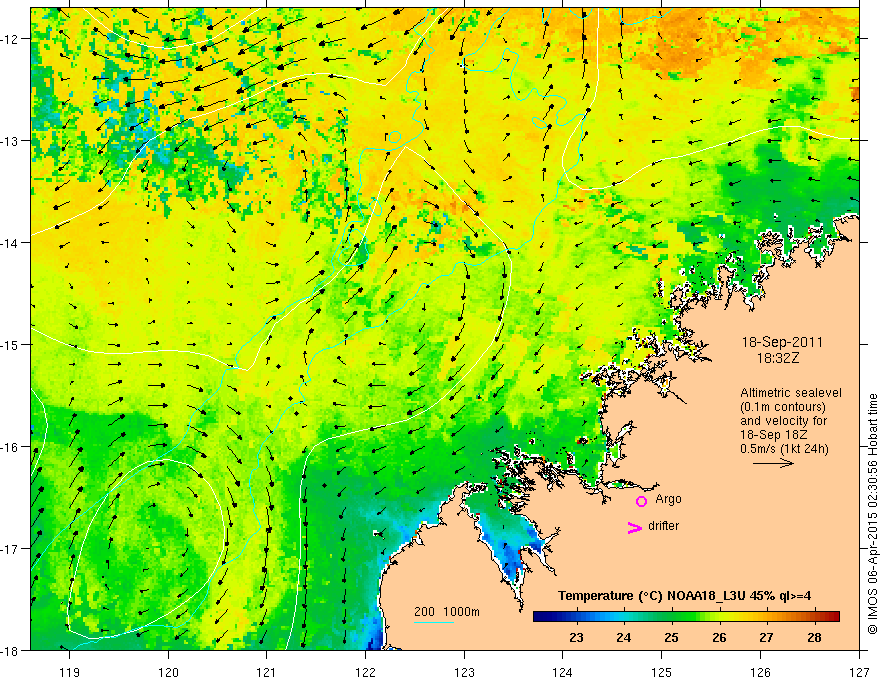Image resolution: width=880 pixels, height=680 pixels.
Task: Click the 'Altimetric sealevel' caption text
Action: [791, 393]
